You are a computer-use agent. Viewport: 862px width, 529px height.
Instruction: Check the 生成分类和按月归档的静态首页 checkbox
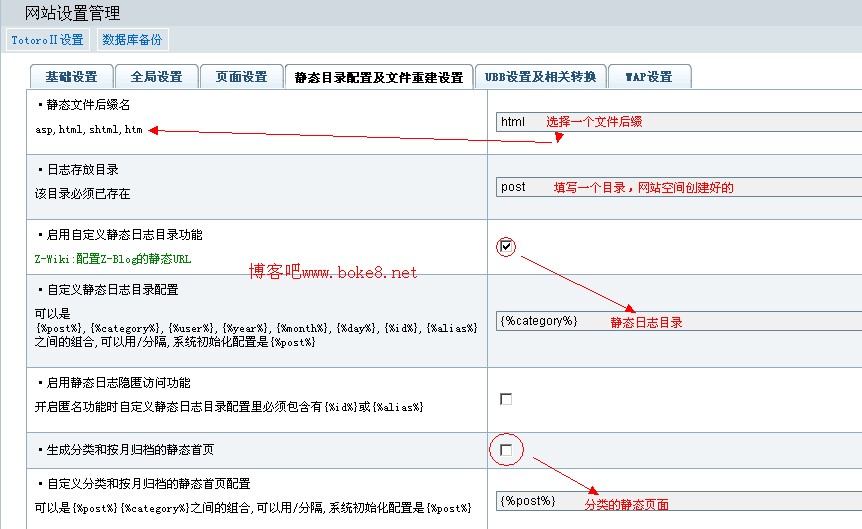click(x=506, y=450)
